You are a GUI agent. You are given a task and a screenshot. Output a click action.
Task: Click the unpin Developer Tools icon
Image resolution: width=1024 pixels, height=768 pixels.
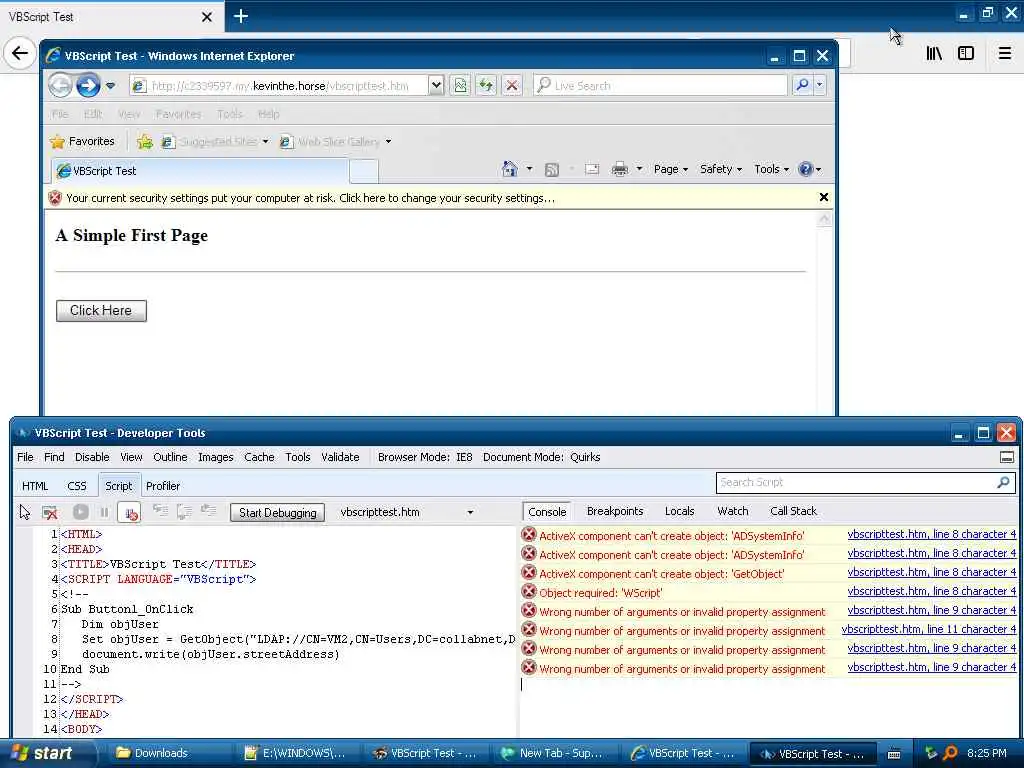tap(1006, 457)
